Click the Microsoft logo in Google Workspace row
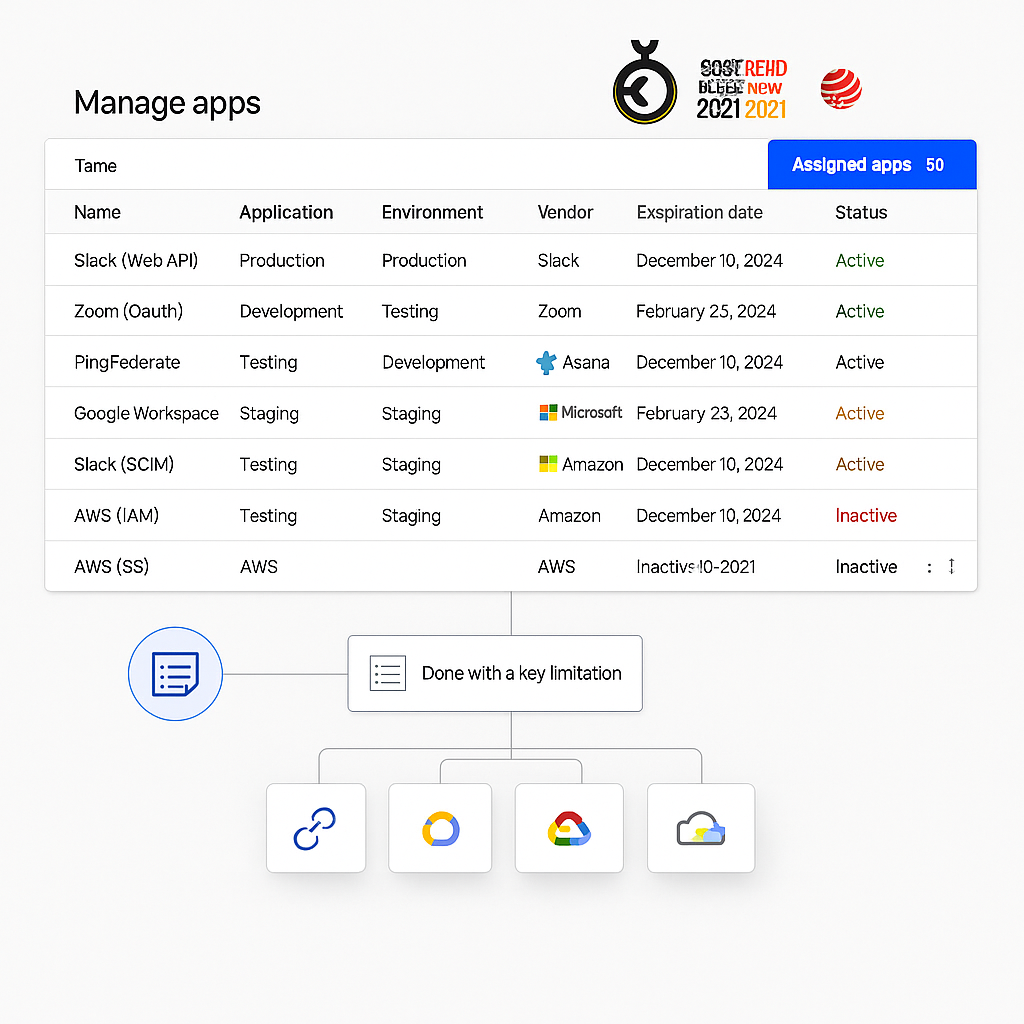The image size is (1024, 1024). point(548,413)
